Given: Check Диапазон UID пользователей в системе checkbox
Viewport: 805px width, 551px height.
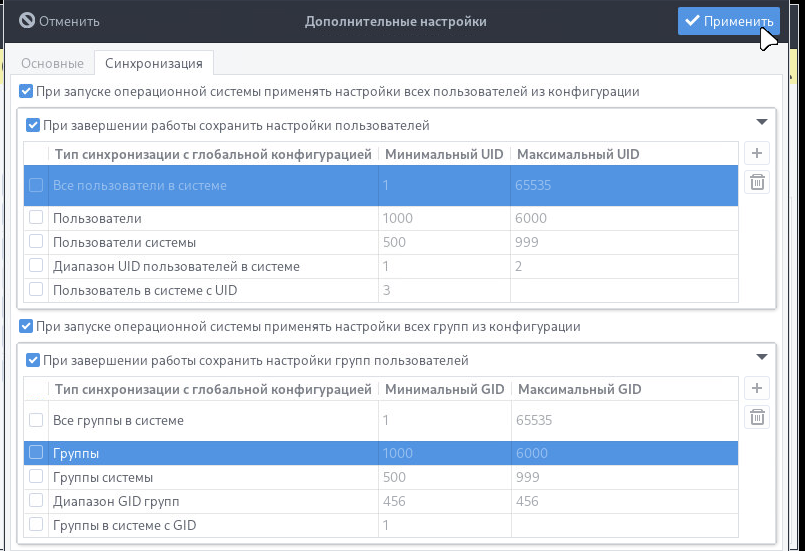Looking at the screenshot, I should click(36, 265).
